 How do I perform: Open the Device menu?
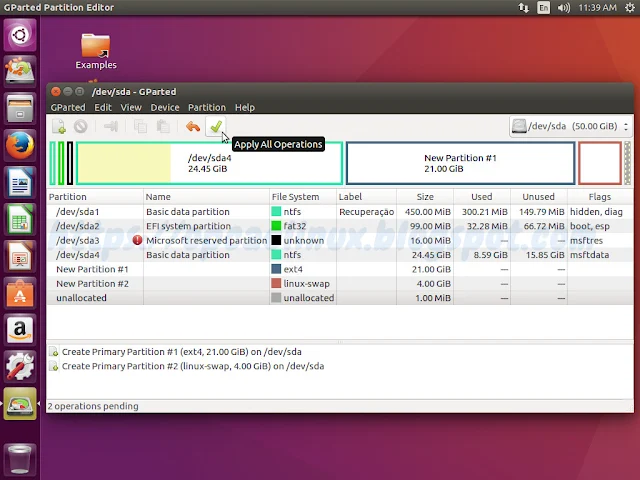(165, 107)
